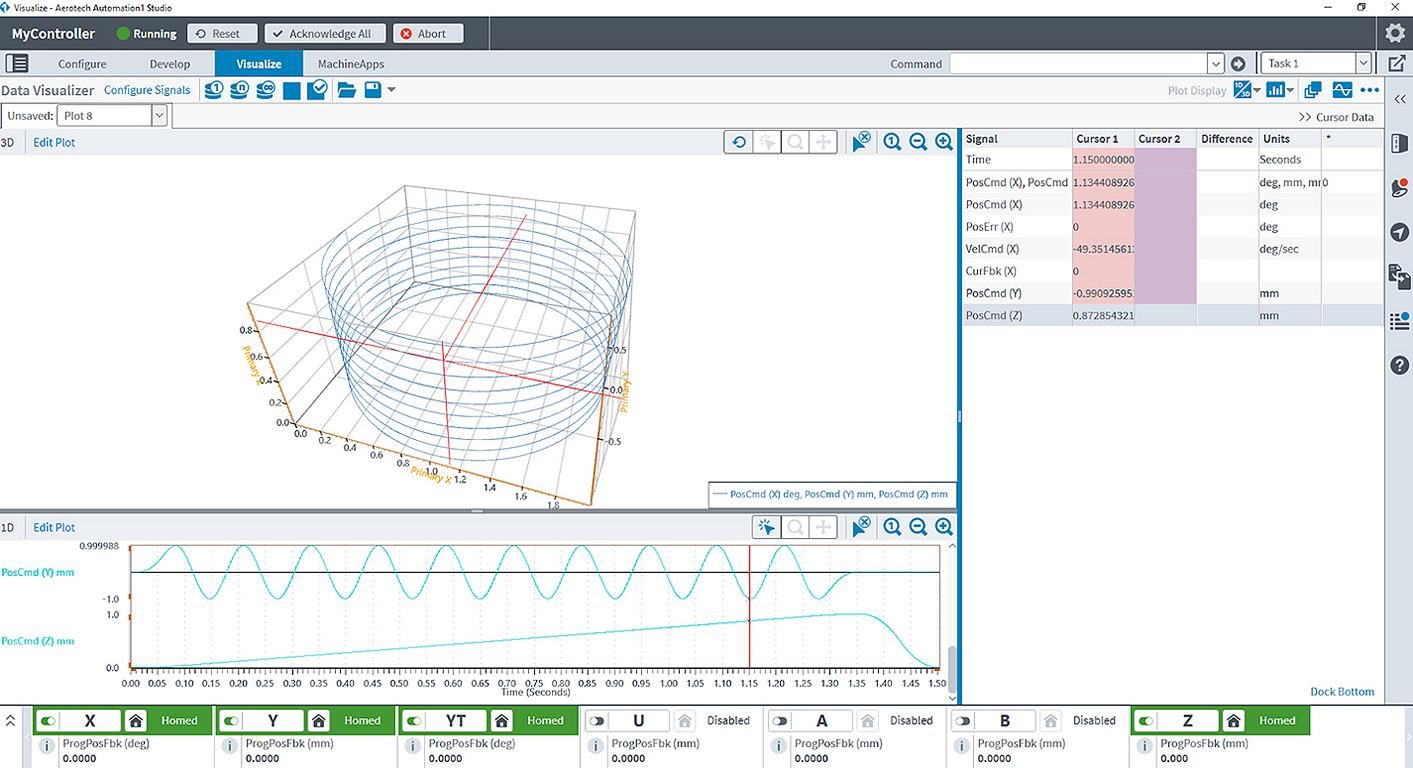
Task: Clear cursors in 1D plot
Action: coord(861,527)
